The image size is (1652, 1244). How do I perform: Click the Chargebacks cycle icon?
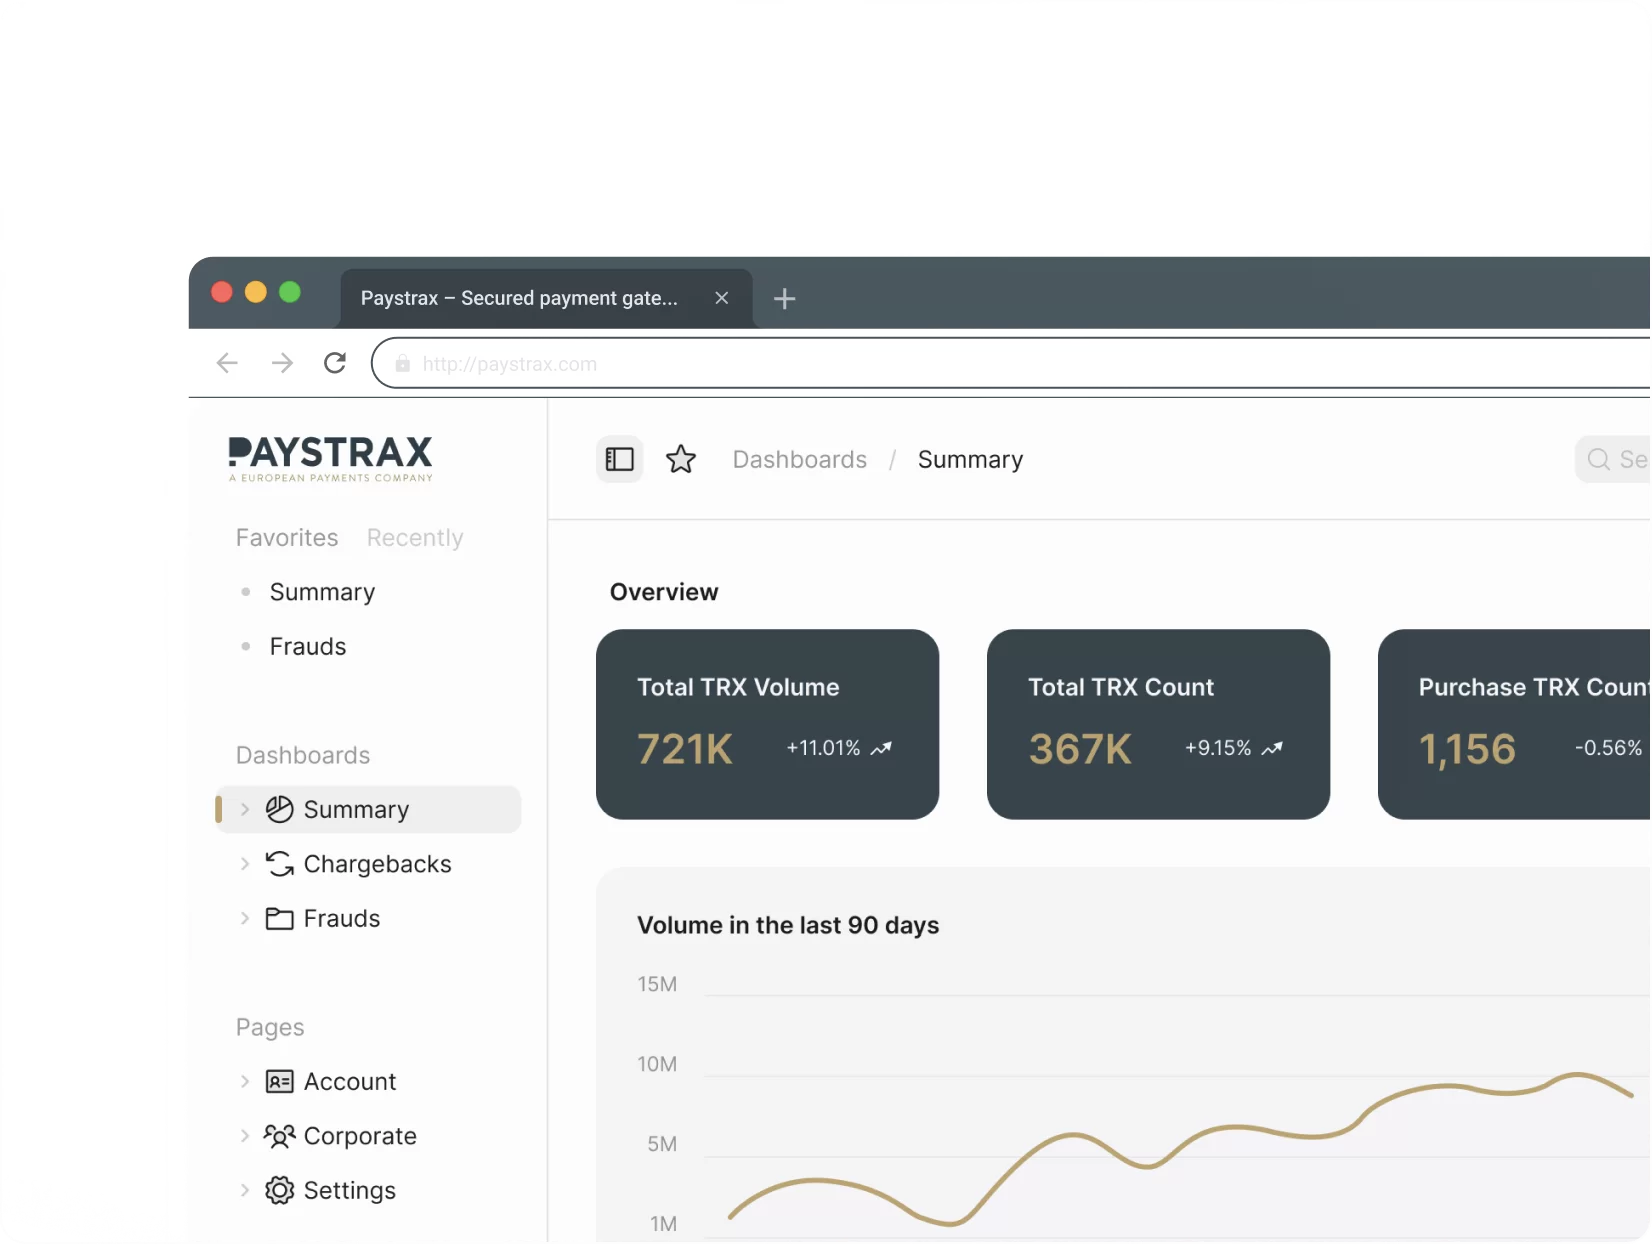coord(279,864)
